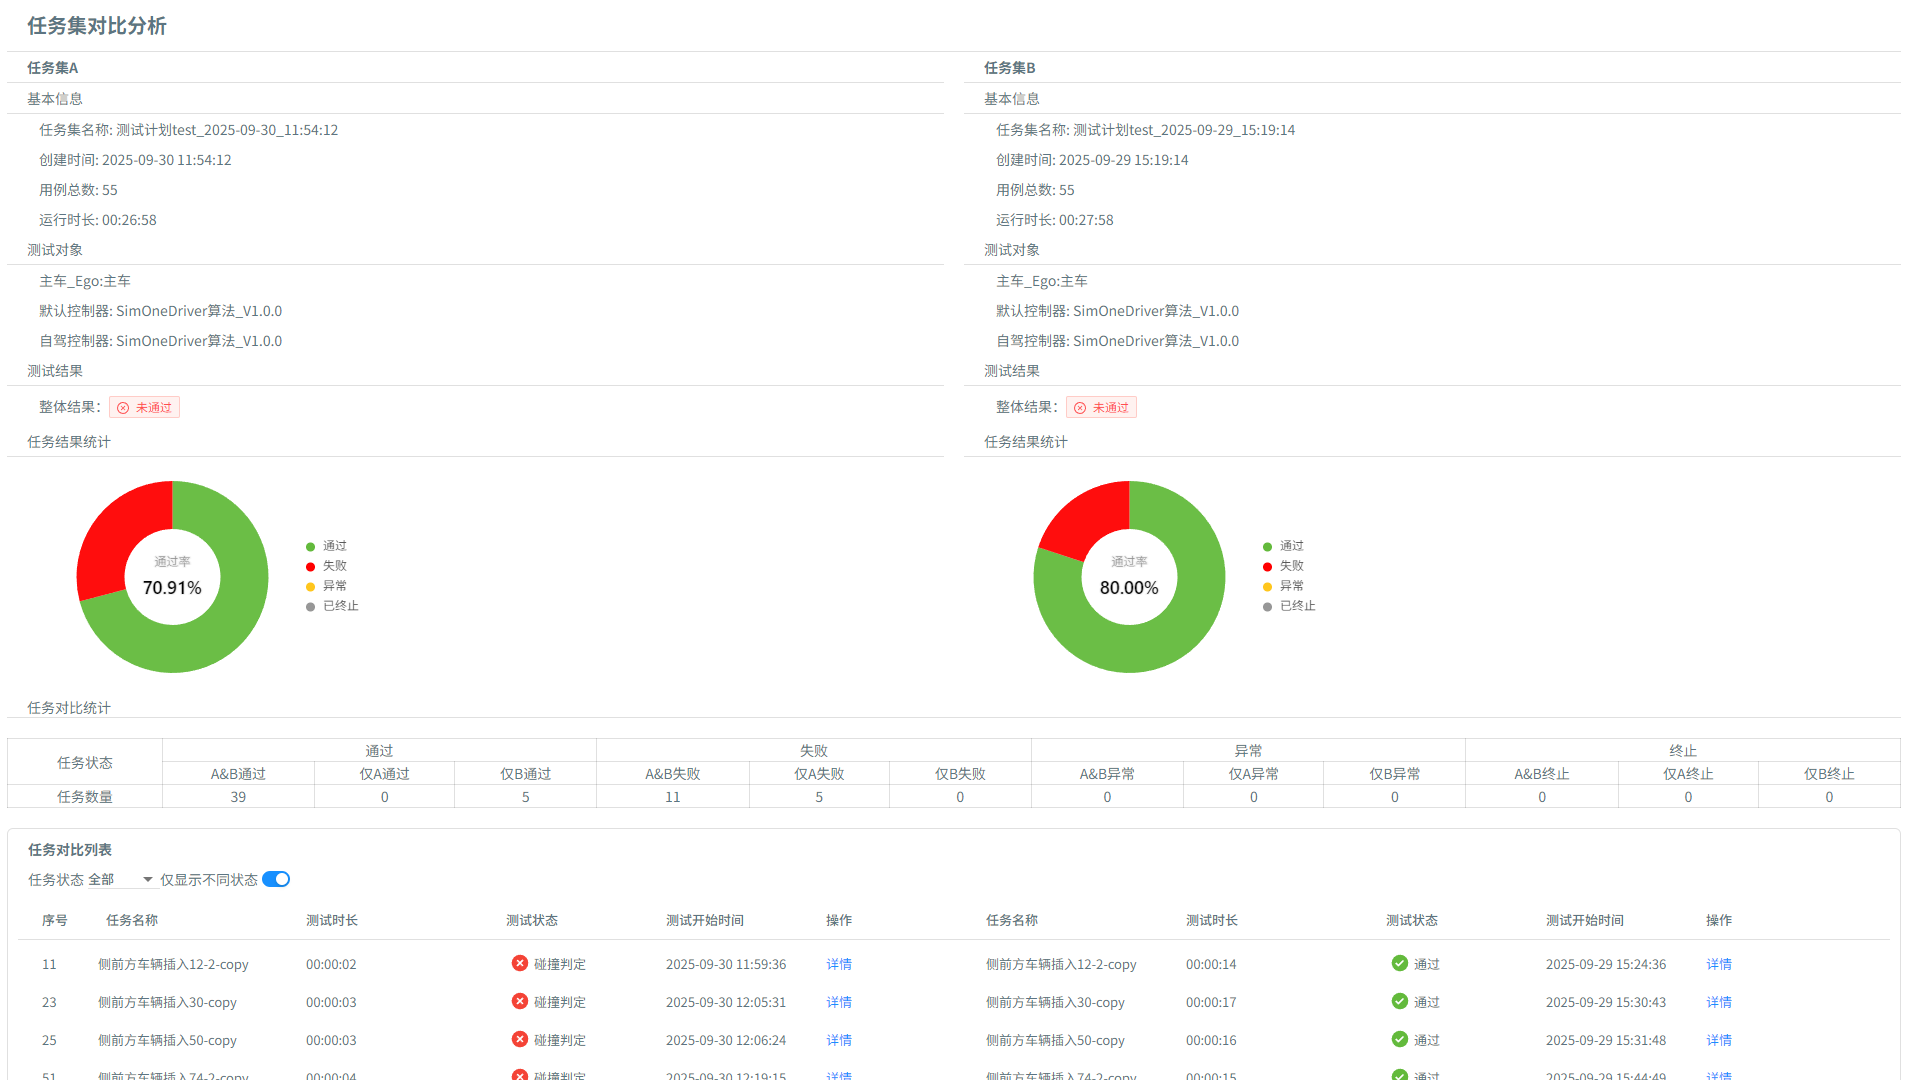Image resolution: width=1911 pixels, height=1080 pixels.
Task: Click red collision status icon in row 11
Action: 519,963
